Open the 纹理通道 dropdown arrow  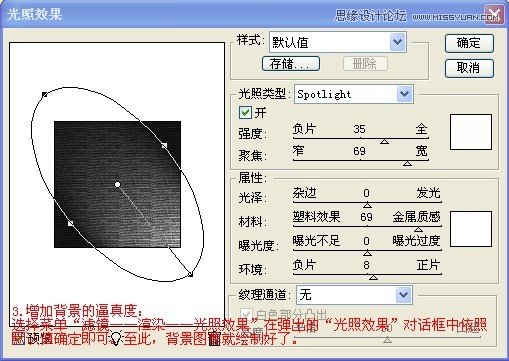403,295
